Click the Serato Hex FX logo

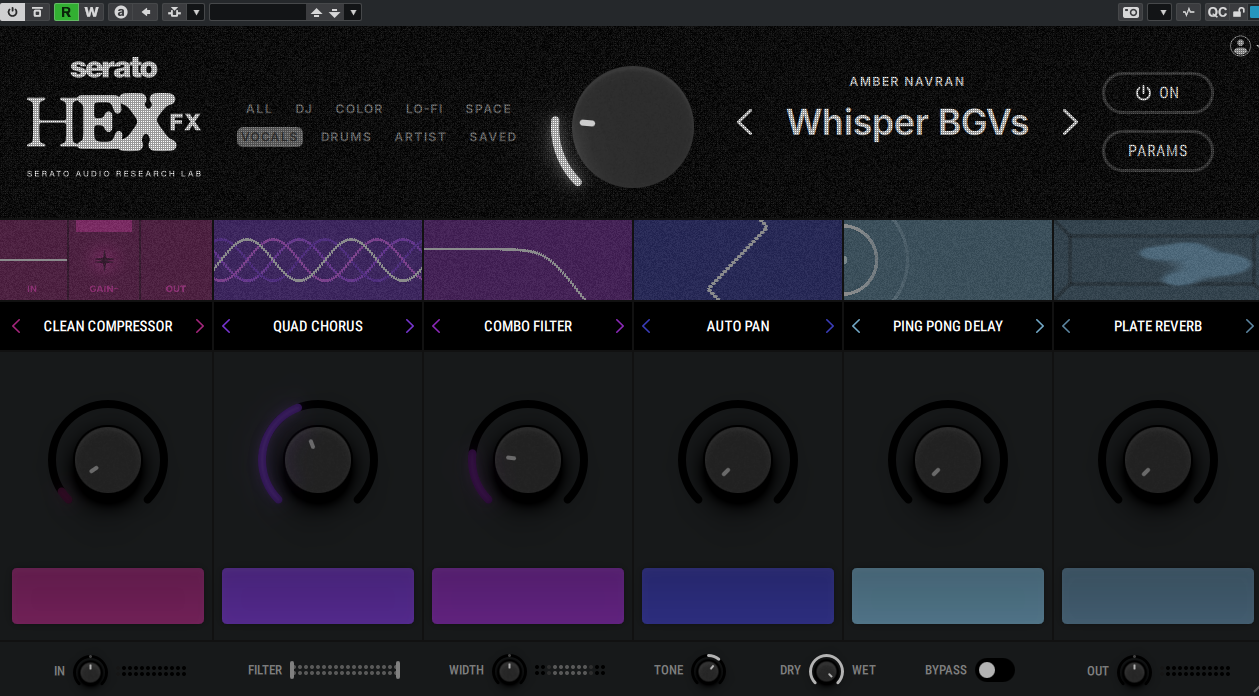click(x=114, y=118)
